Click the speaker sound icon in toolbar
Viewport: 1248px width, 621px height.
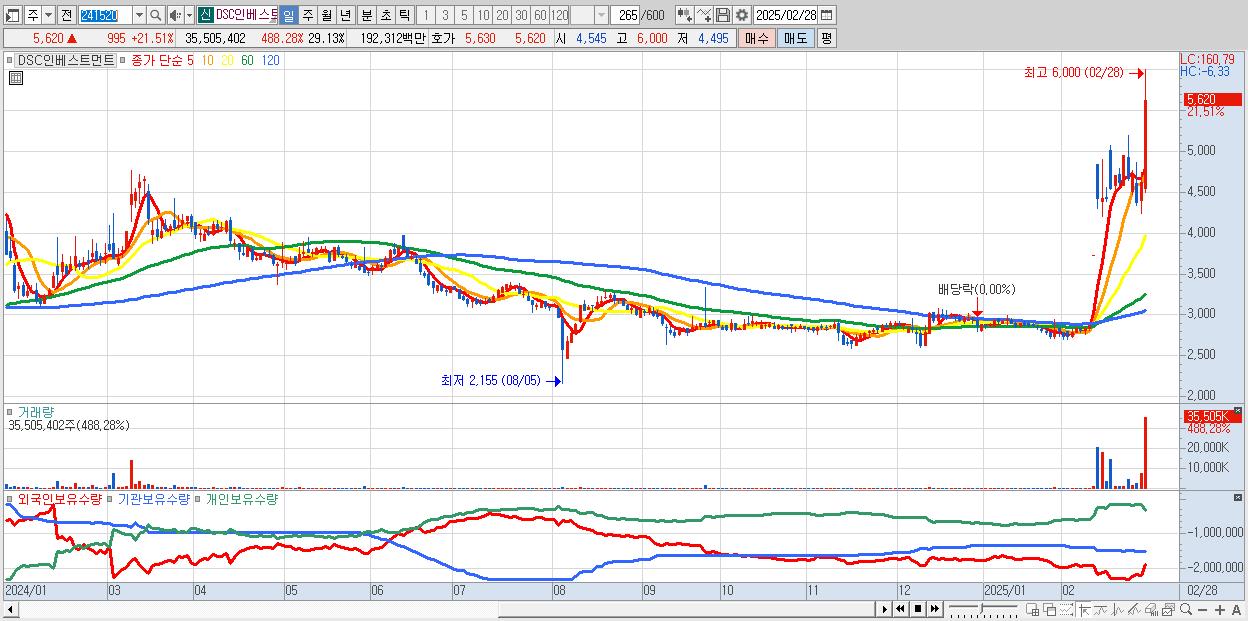175,15
